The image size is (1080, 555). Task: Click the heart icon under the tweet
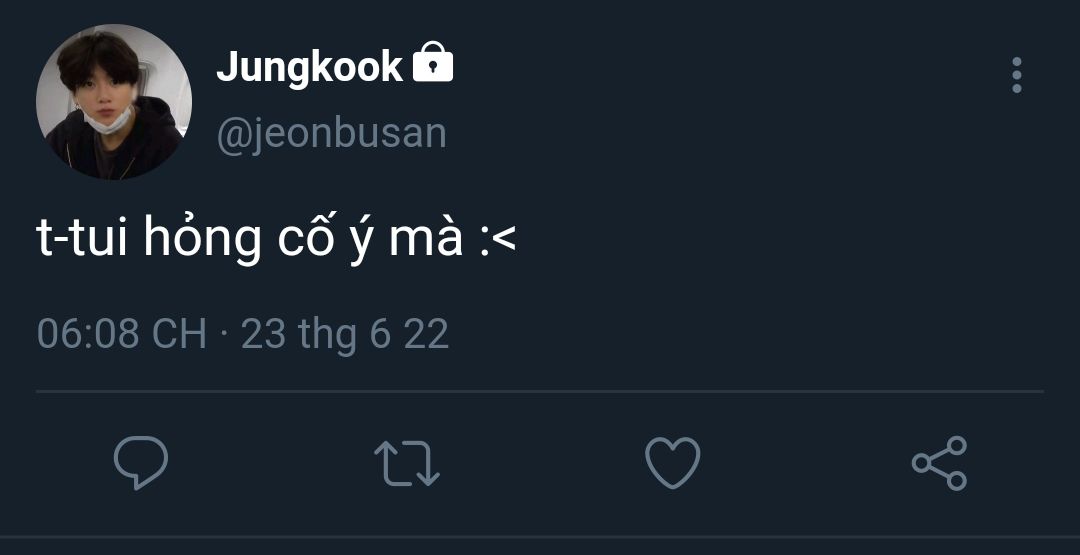[x=672, y=463]
